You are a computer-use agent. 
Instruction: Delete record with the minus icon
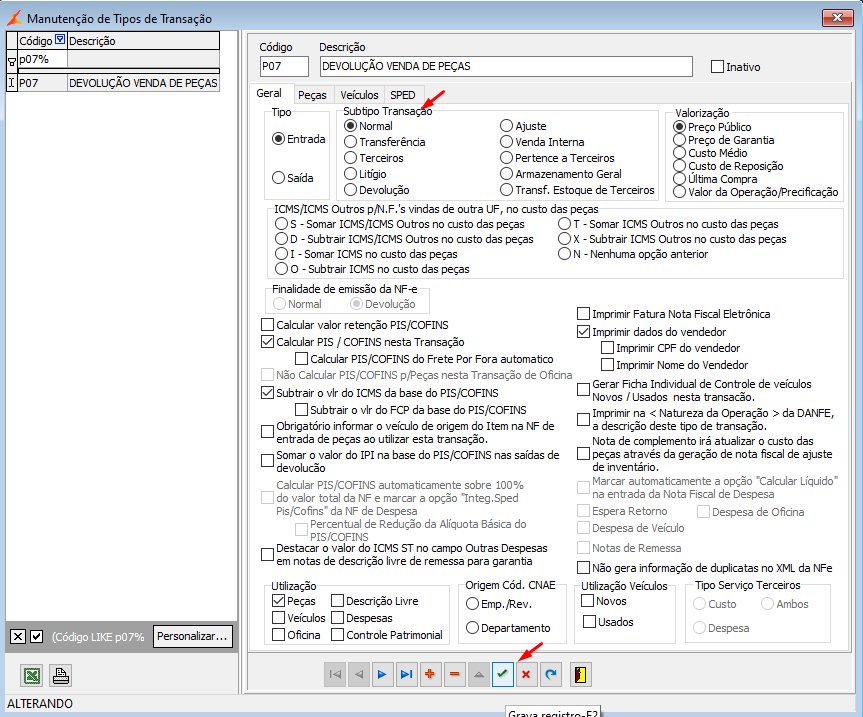click(455, 674)
